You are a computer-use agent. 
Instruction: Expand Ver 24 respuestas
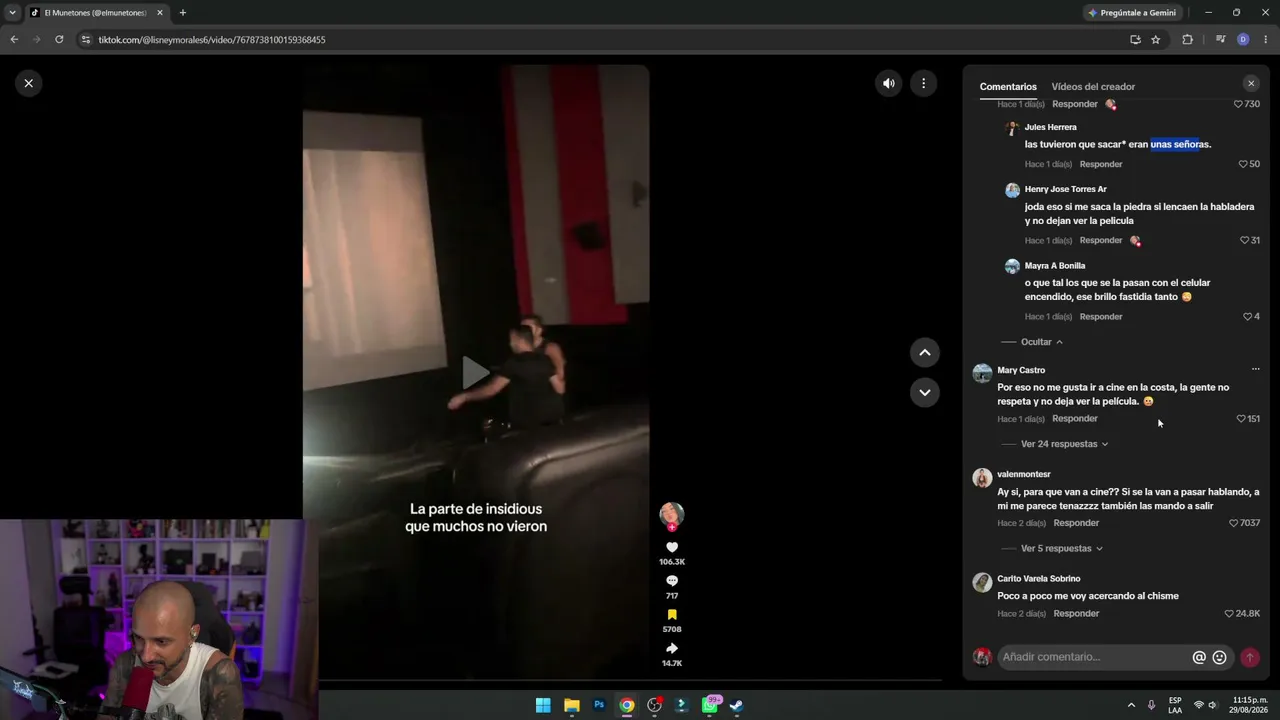tap(1064, 444)
